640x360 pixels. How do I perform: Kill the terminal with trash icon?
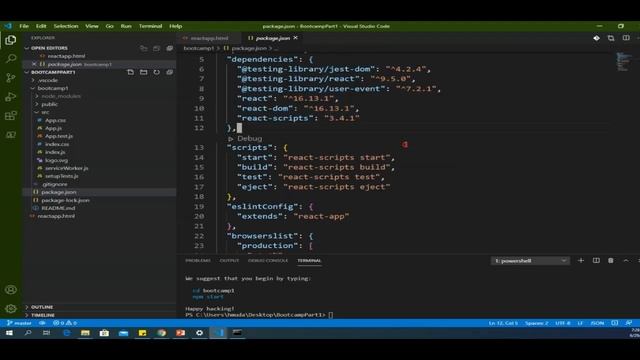pos(611,260)
